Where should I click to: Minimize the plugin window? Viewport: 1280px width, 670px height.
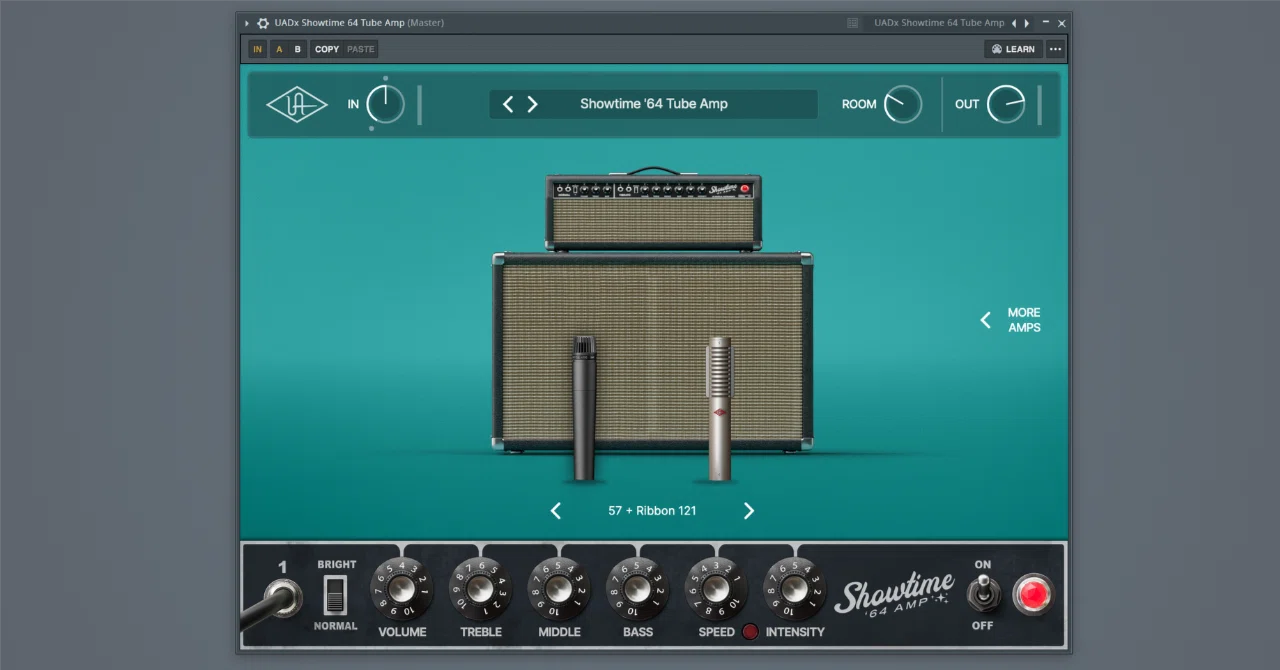[1046, 23]
